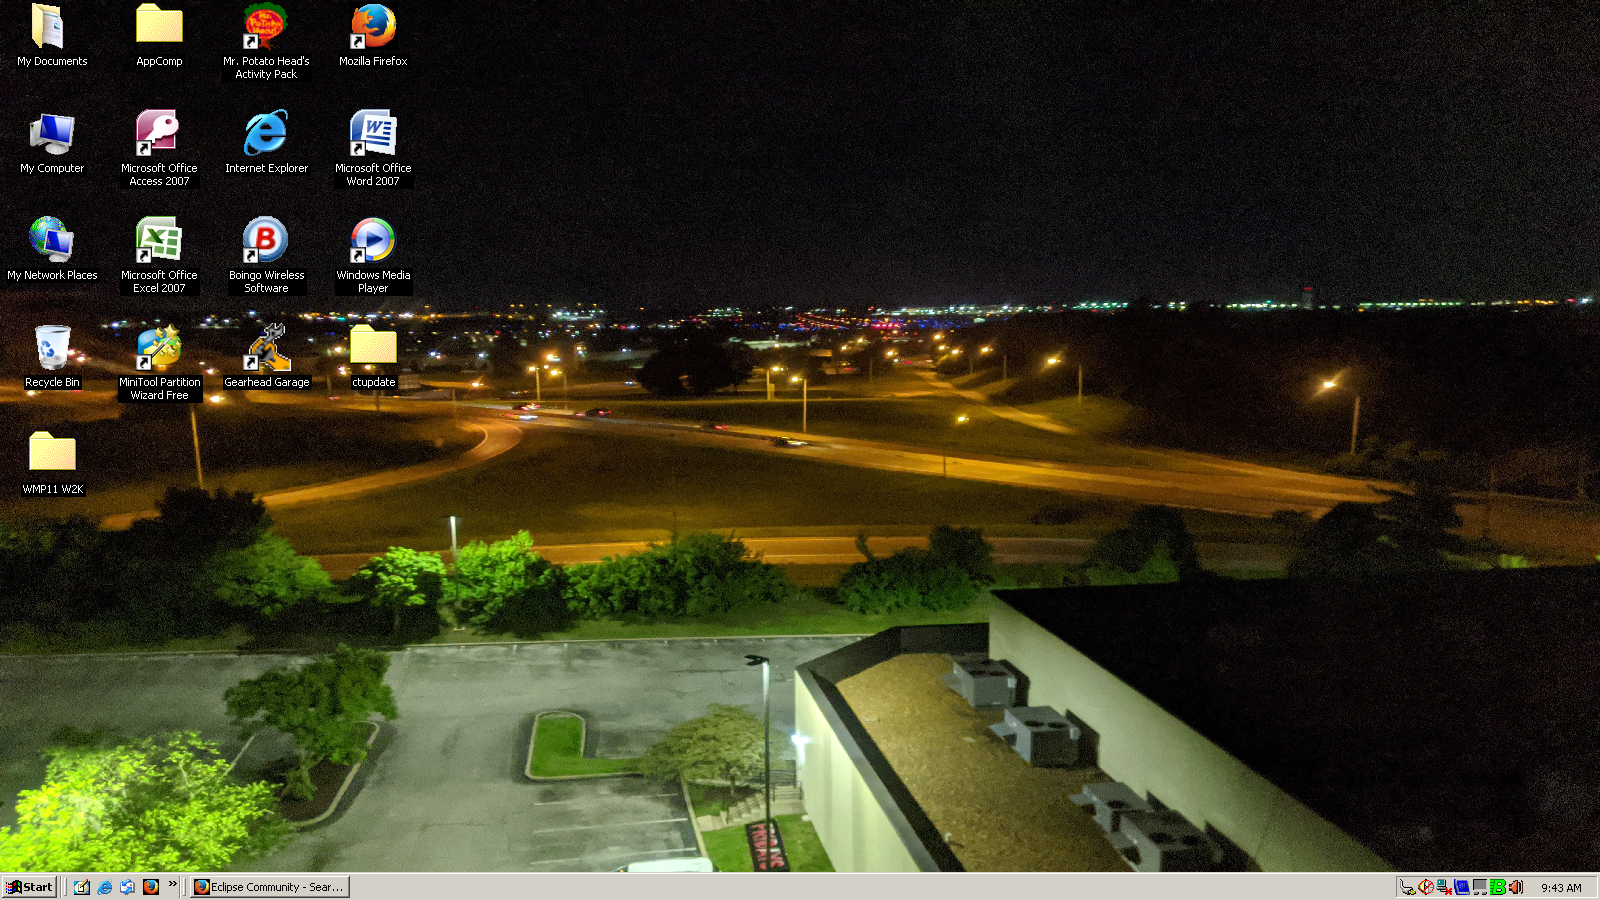Click Show Desktop in Quick Launch

[x=82, y=887]
